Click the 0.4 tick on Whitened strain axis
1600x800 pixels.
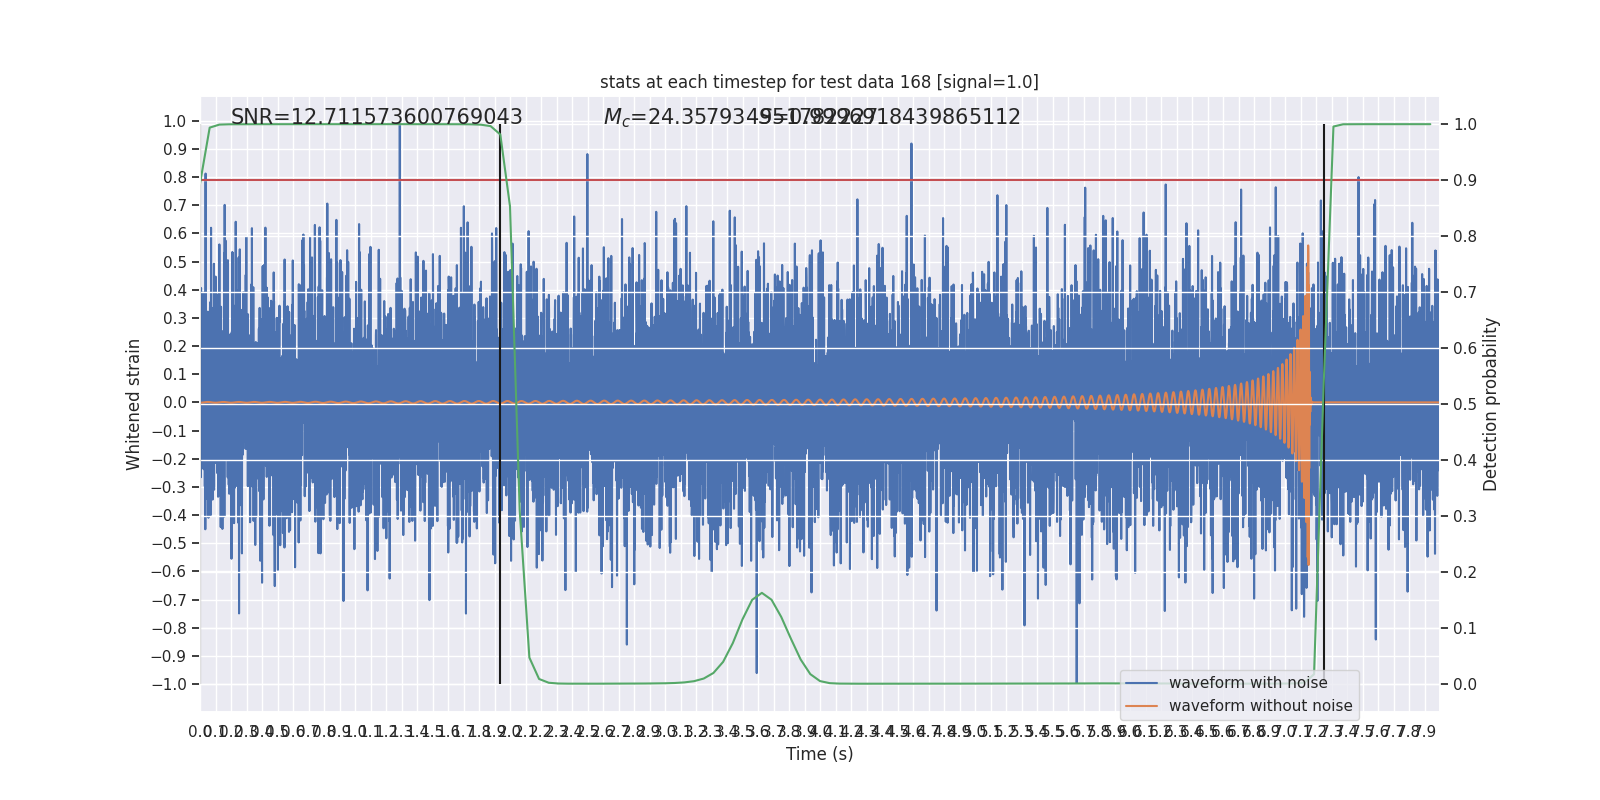(175, 290)
